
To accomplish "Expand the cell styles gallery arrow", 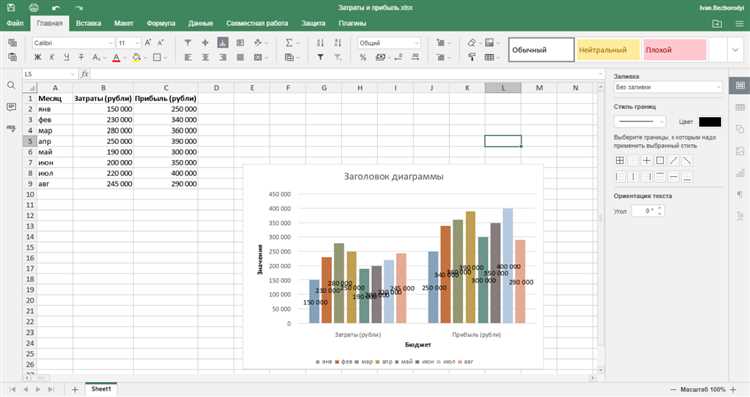I will (735, 50).
